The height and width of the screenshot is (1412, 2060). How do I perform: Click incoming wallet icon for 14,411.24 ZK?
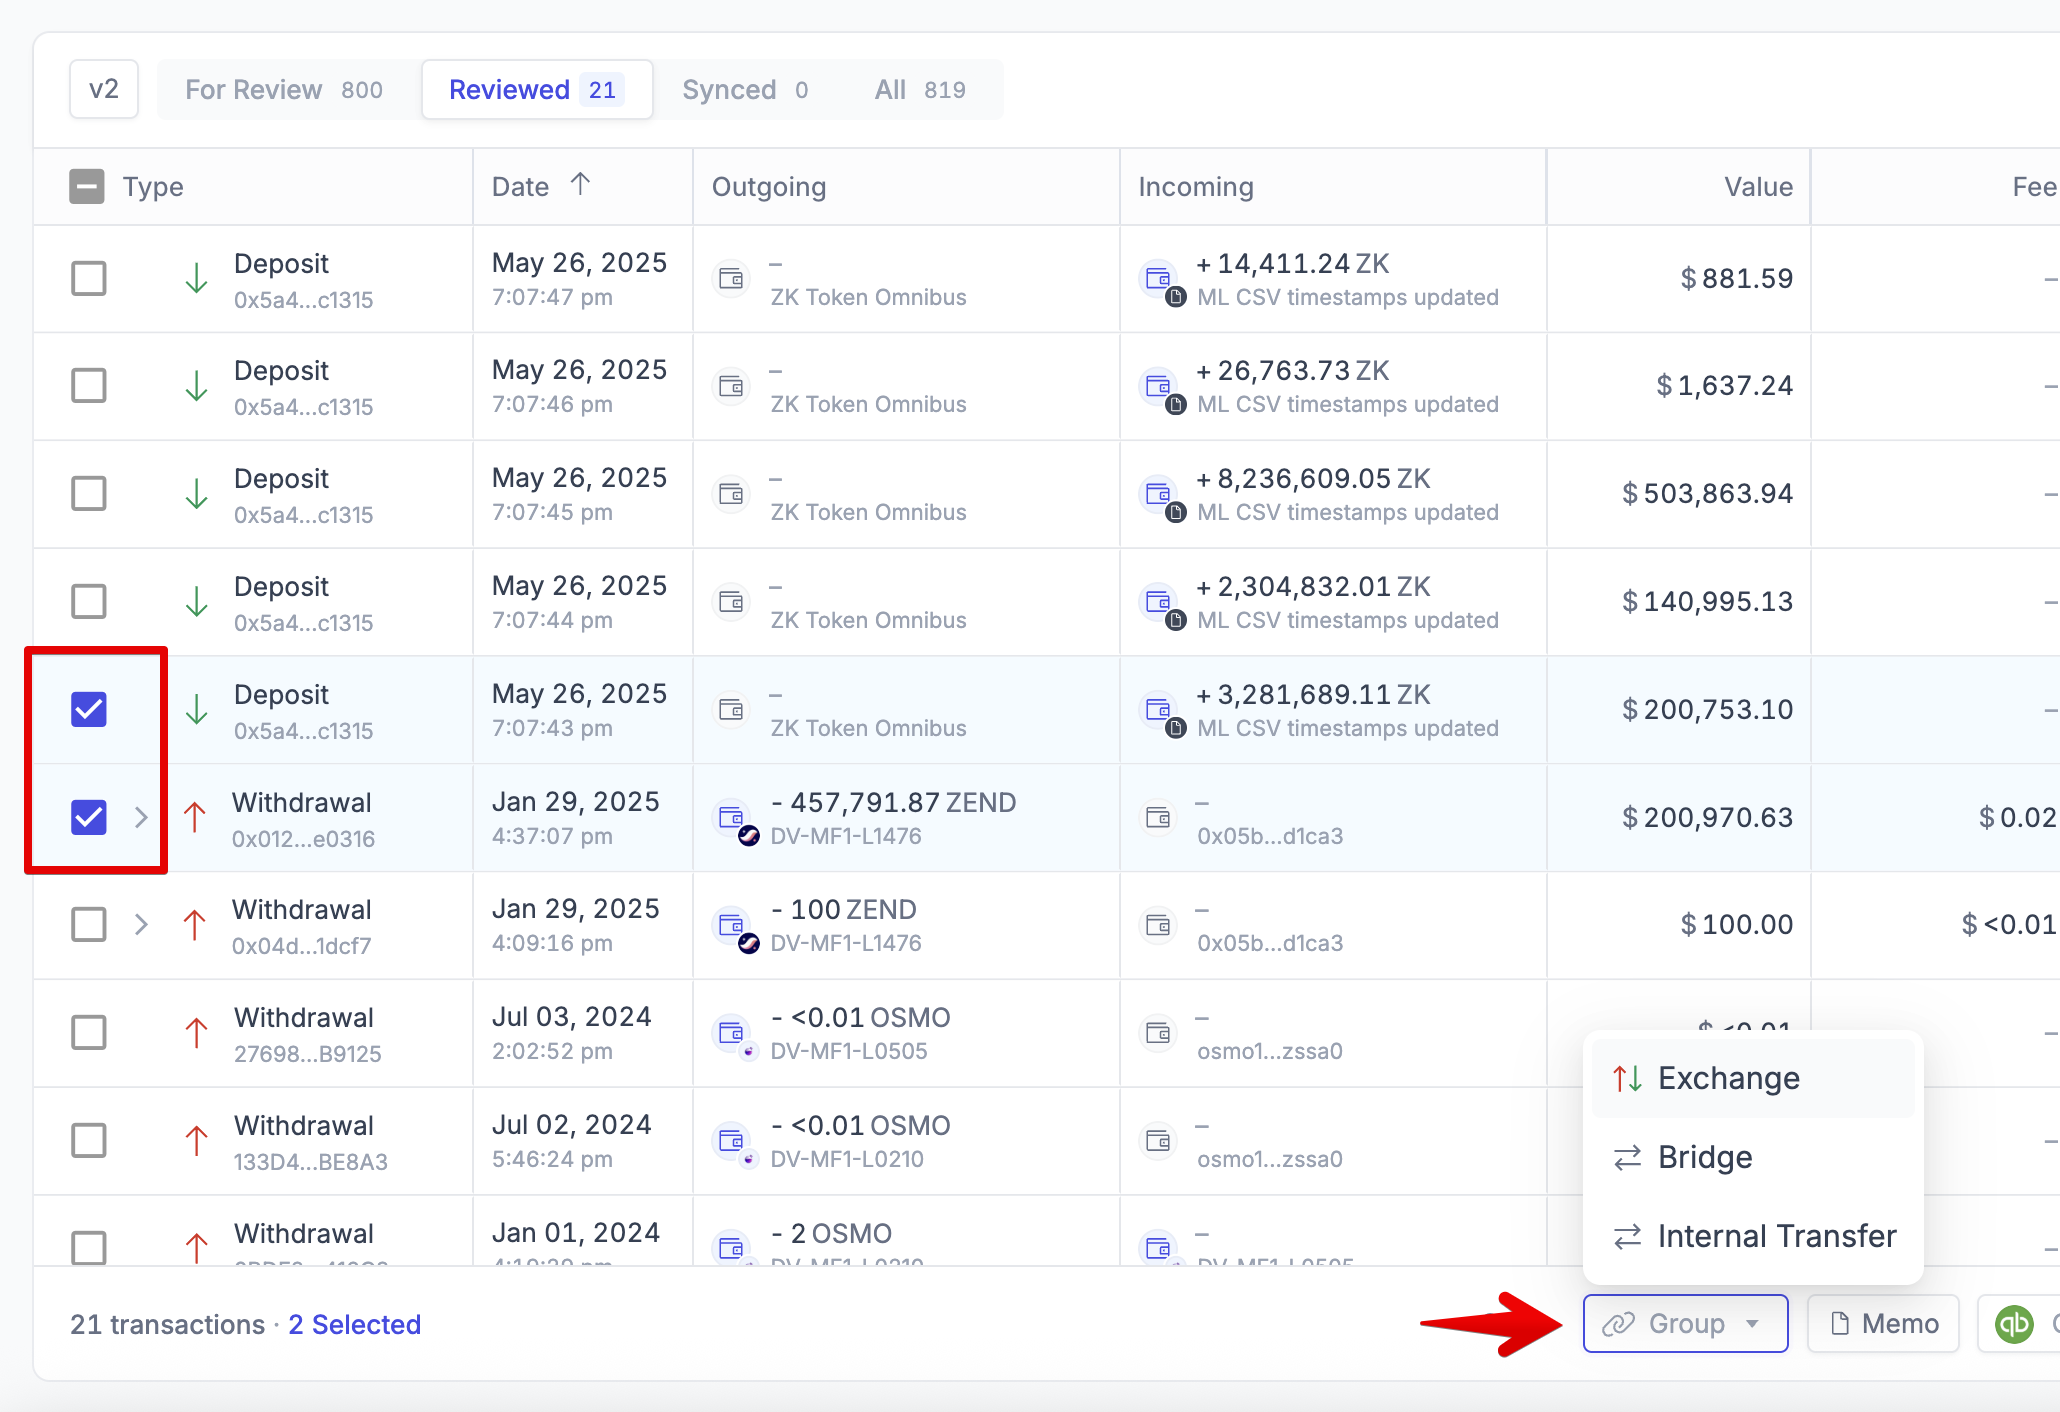click(1159, 278)
